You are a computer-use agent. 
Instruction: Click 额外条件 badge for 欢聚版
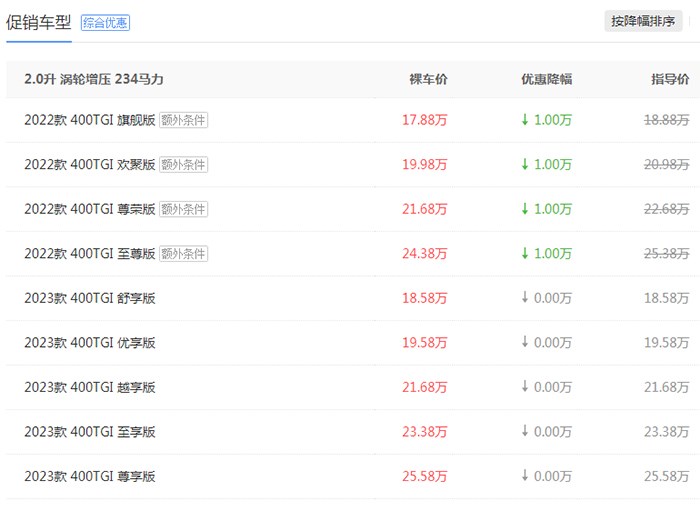(183, 165)
